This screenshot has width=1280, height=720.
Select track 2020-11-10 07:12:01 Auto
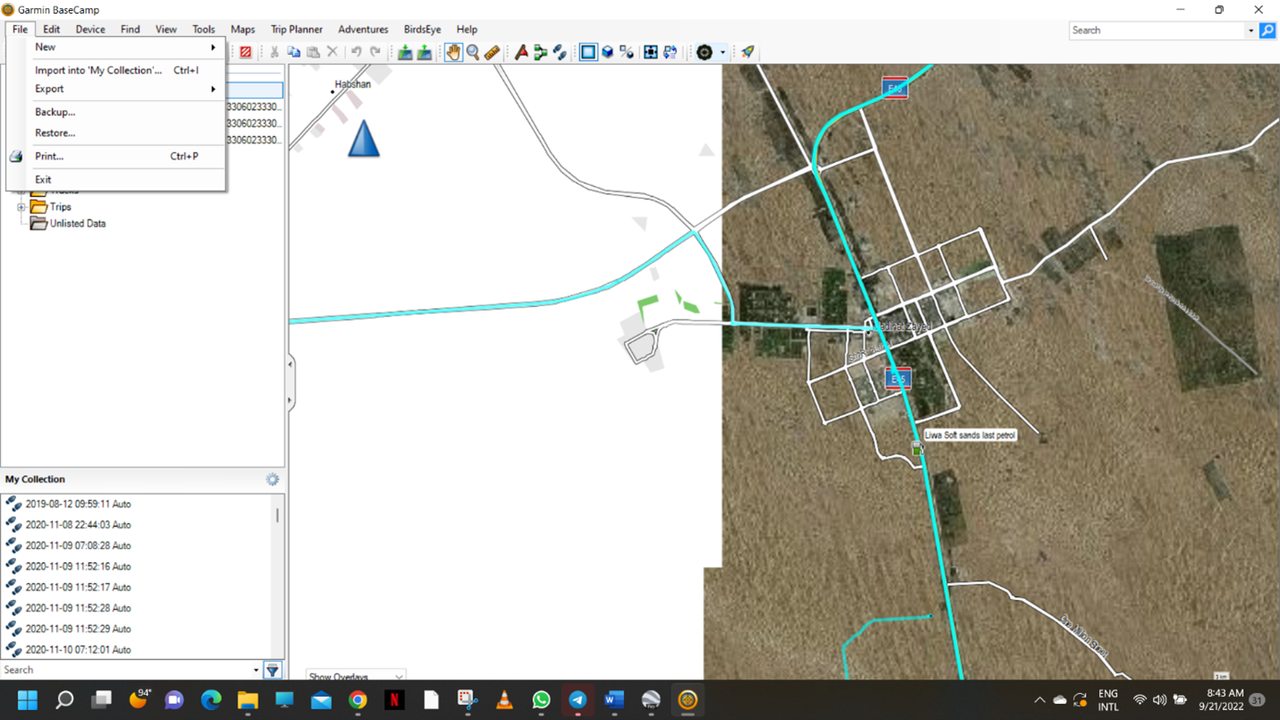[x=78, y=650]
